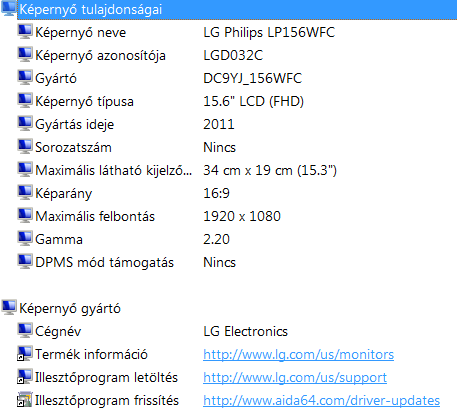Select the Termék információ label
Screen dimensions: 457x420
click(x=91, y=354)
